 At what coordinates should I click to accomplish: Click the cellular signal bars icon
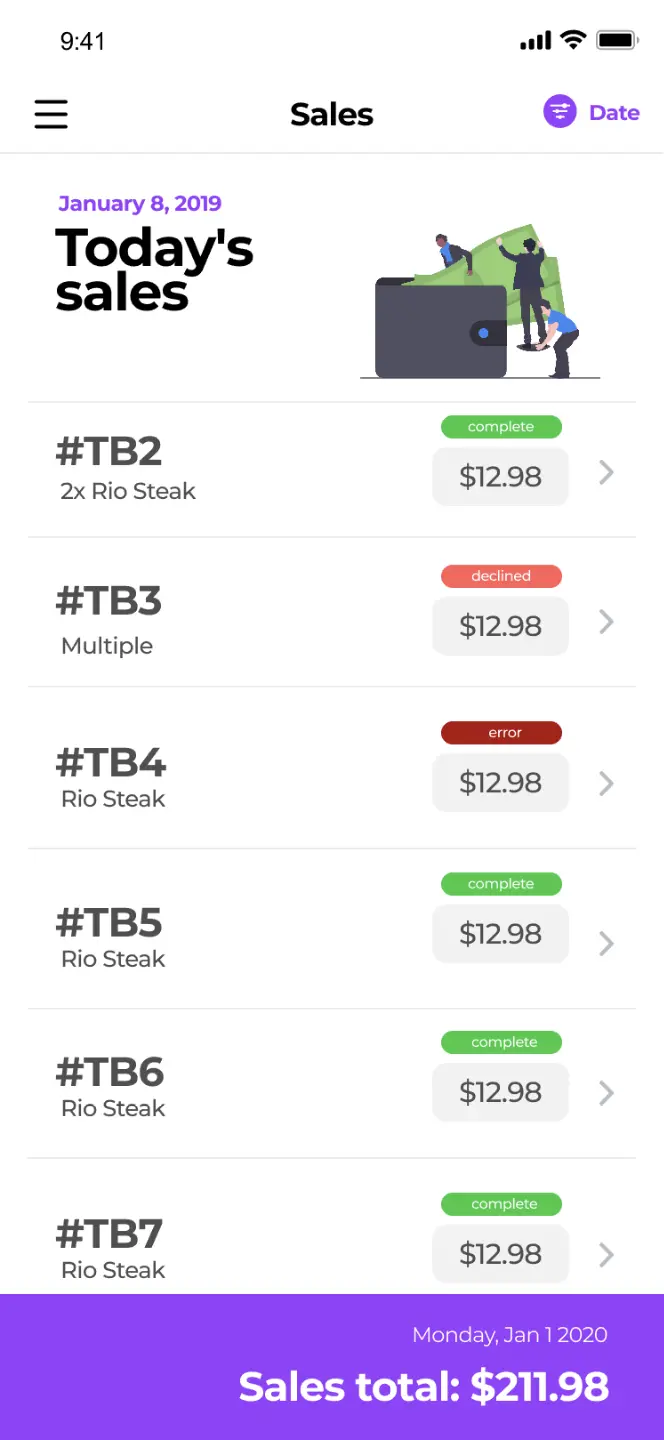(535, 40)
